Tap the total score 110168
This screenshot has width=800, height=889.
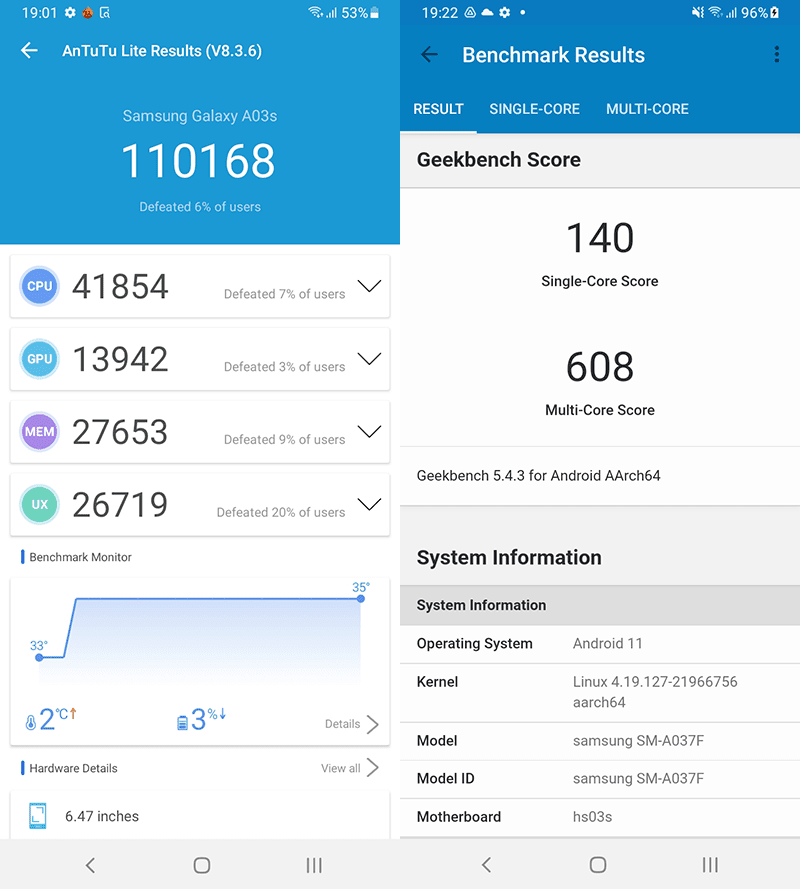point(198,161)
